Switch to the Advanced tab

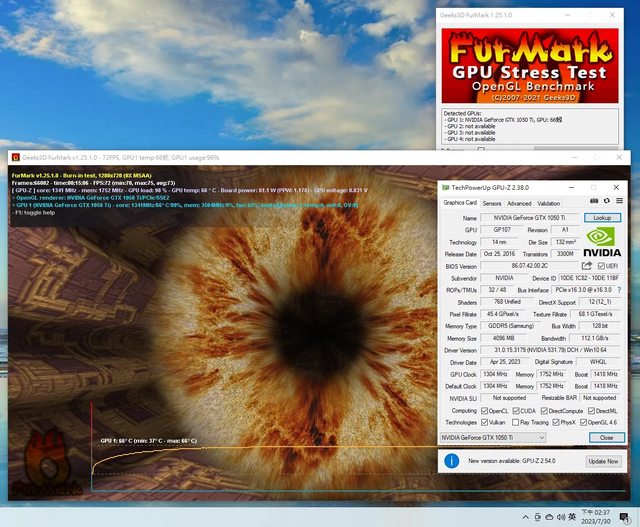[519, 203]
